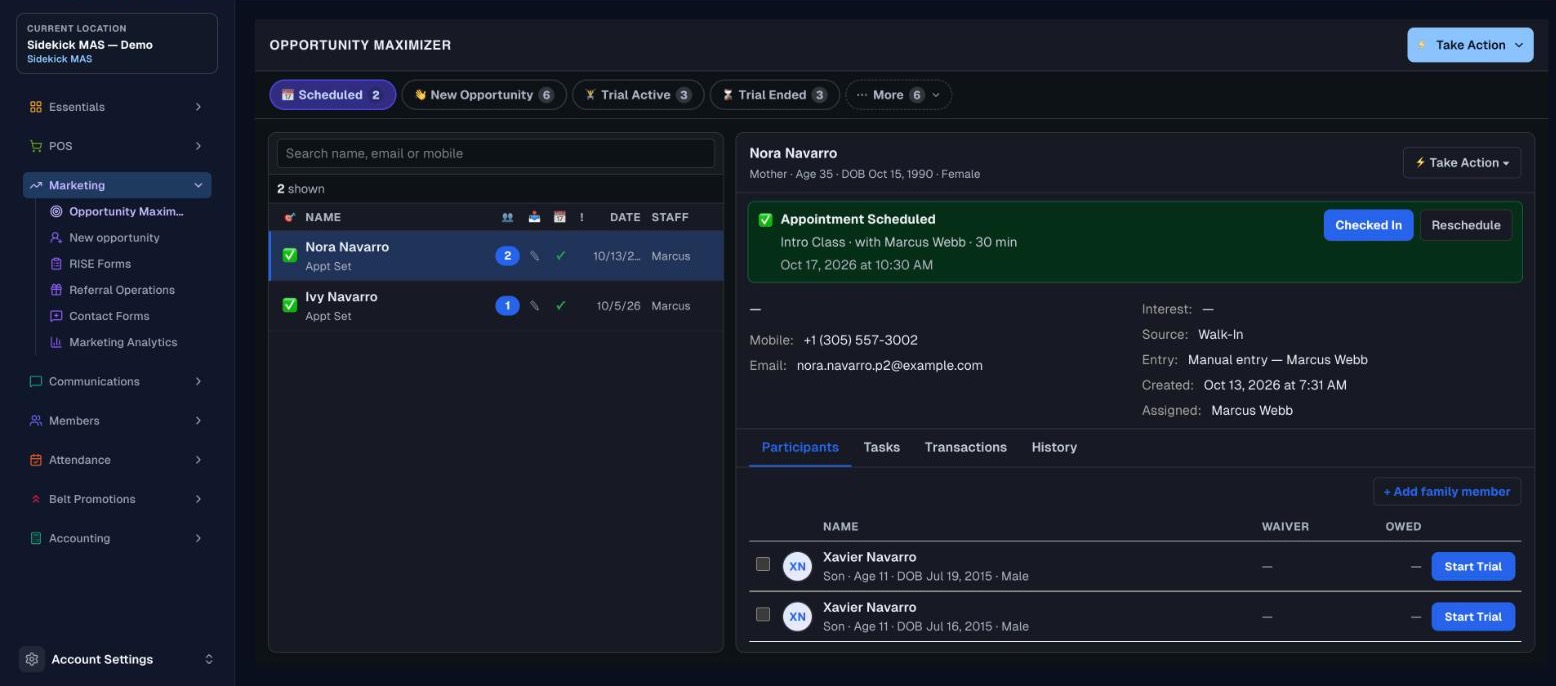Click the Essentials grid icon in sidebar
This screenshot has height=686, width=1556.
click(36, 107)
